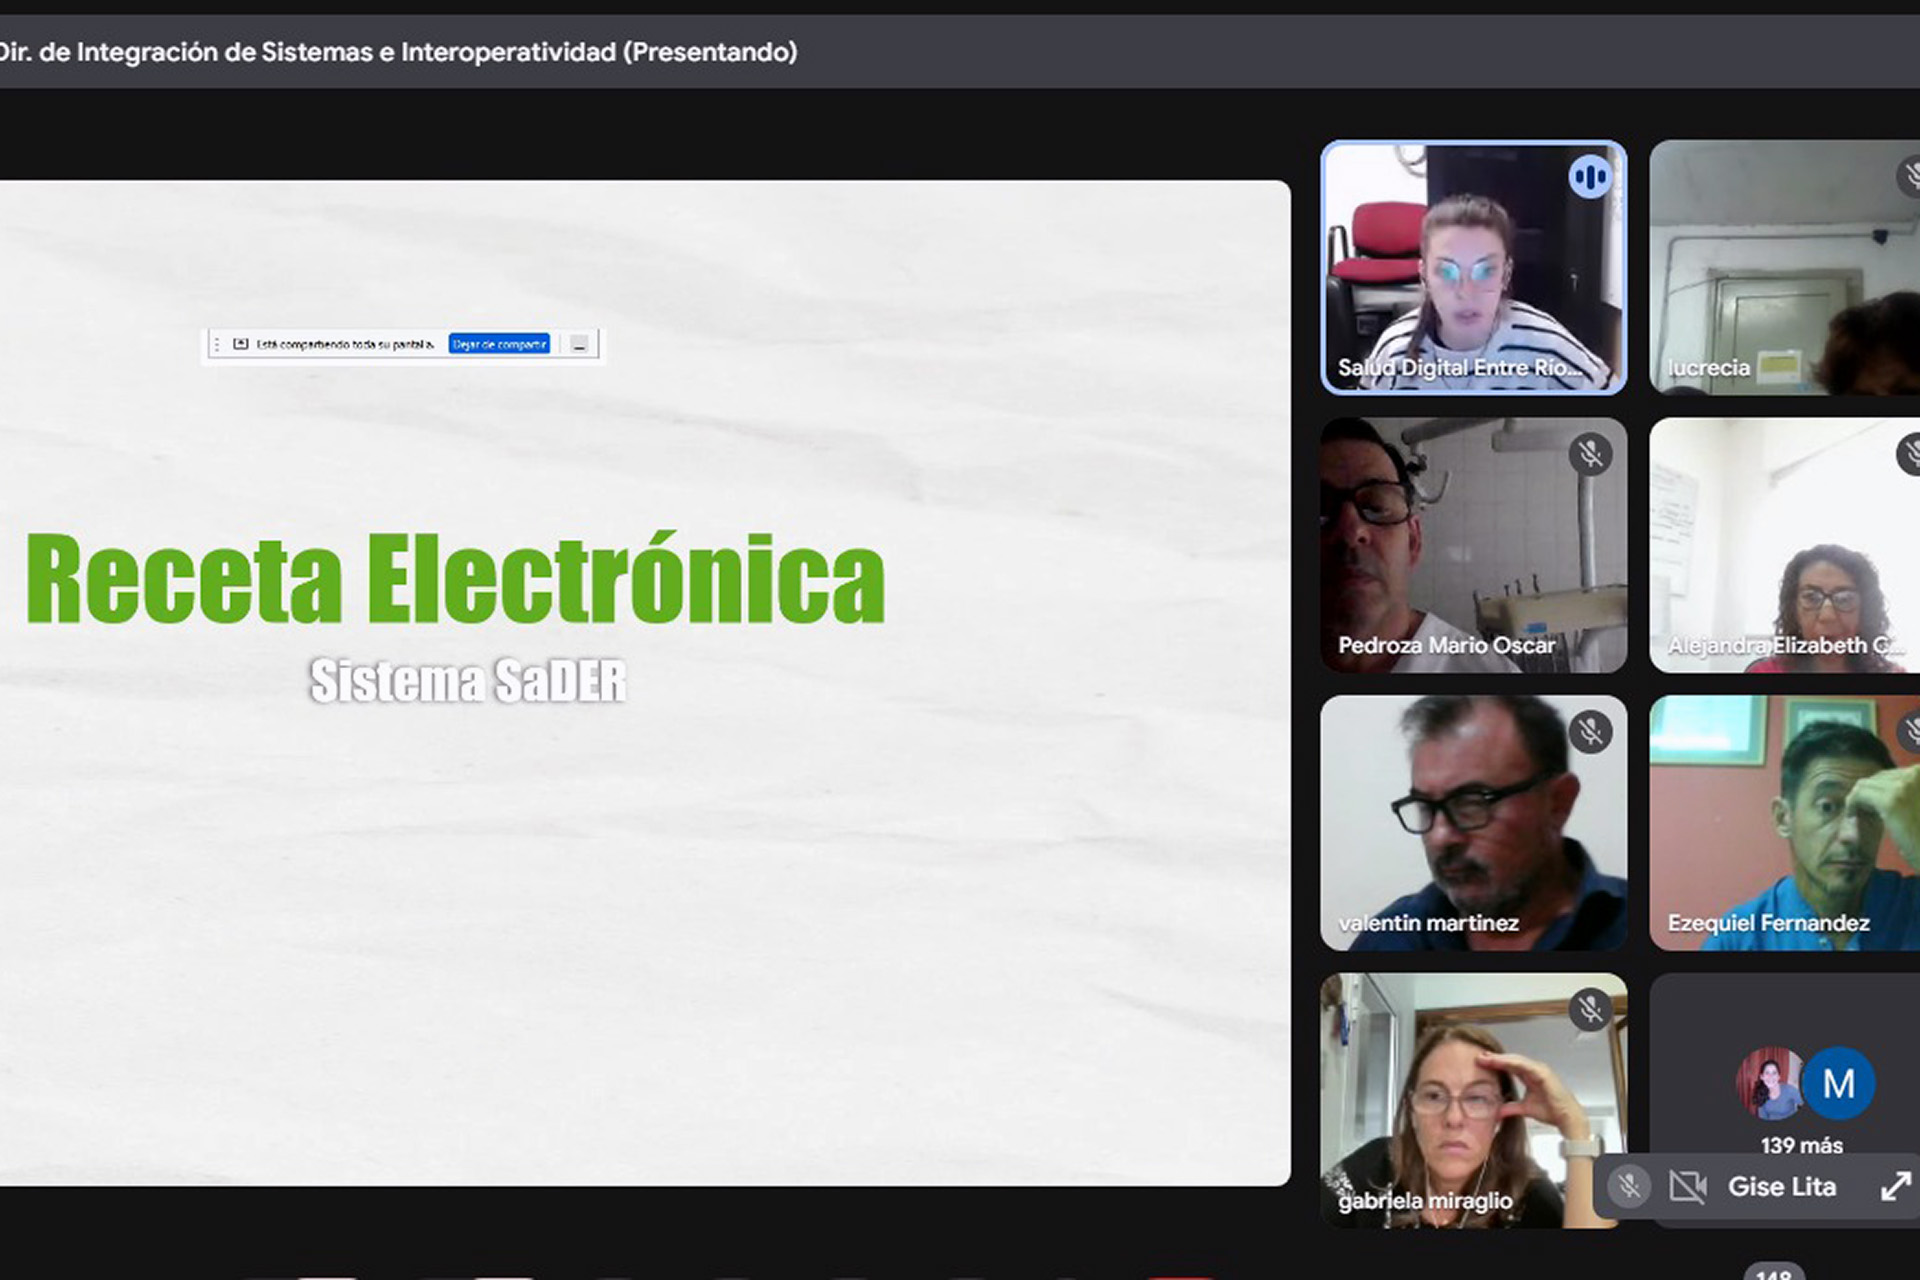This screenshot has height=1280, width=1920.
Task: Click muted mic icon on gabriela miraglio tile
Action: (x=1589, y=1009)
